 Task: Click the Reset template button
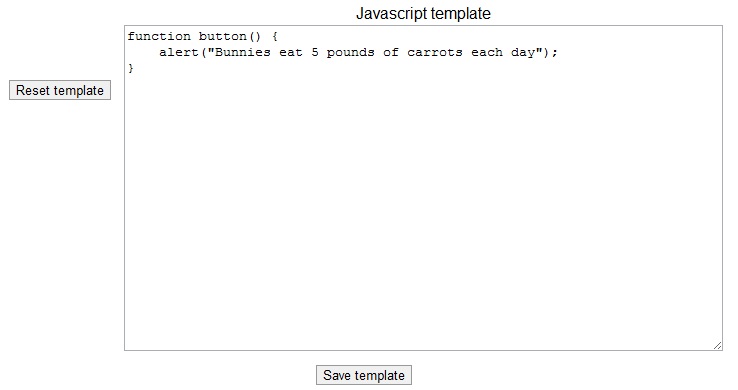point(60,90)
